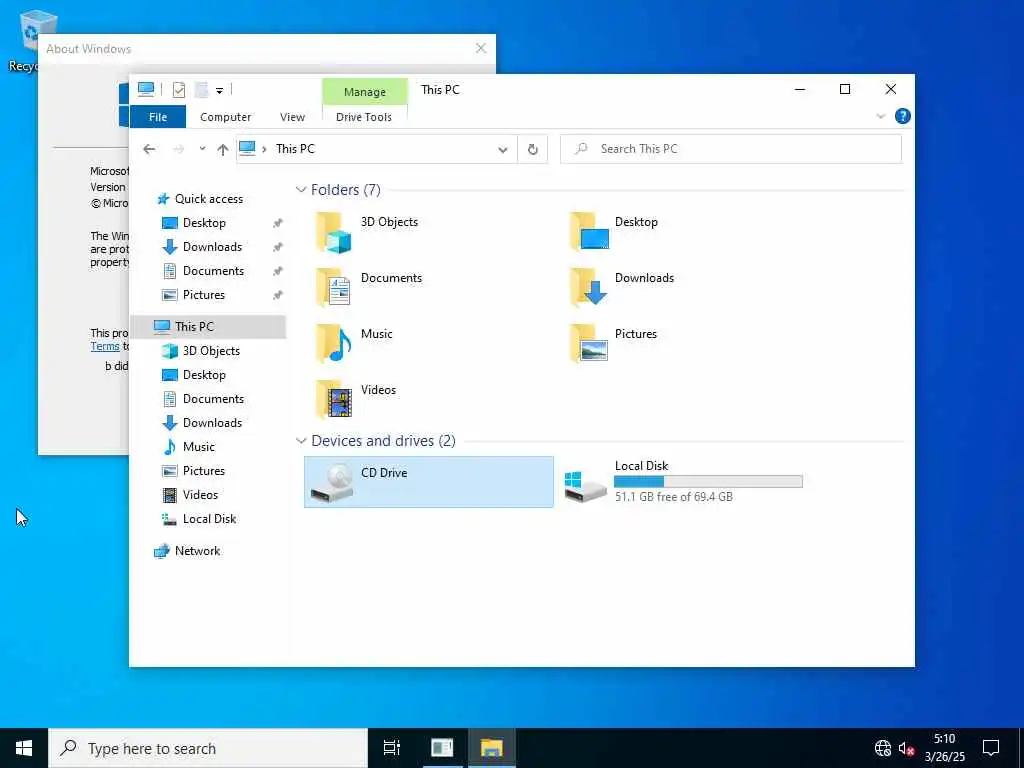Collapse the Devices and drives group

click(301, 441)
